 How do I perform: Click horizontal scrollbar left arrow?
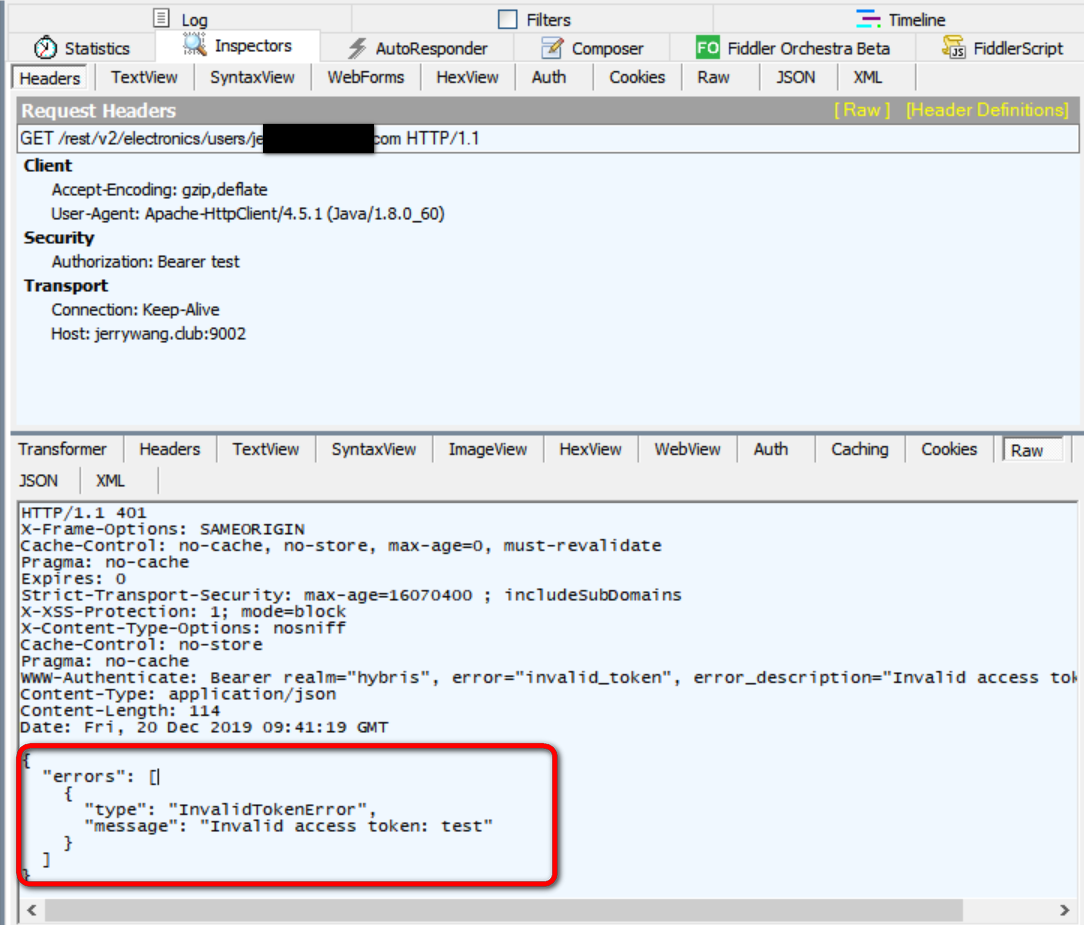coord(32,910)
